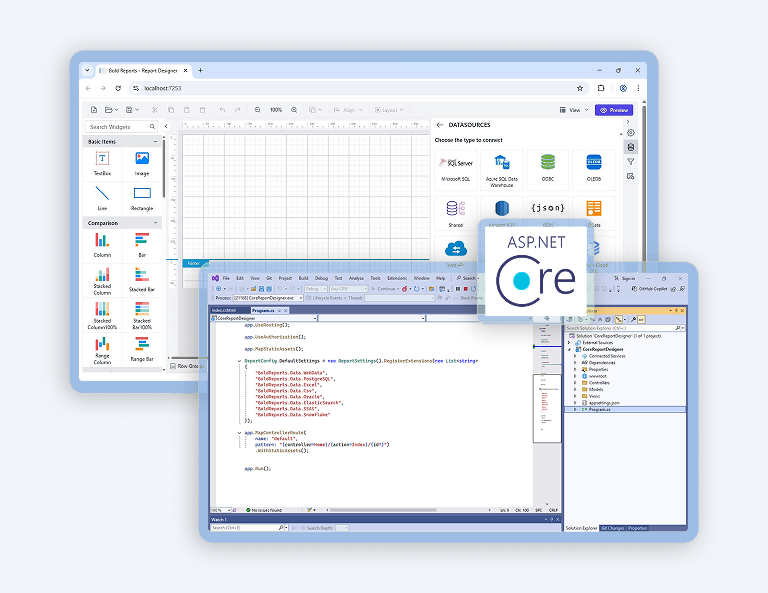Screen dimensions: 768x593
Task: Open the Properties gear icon in right sidebar
Action: pos(631,133)
